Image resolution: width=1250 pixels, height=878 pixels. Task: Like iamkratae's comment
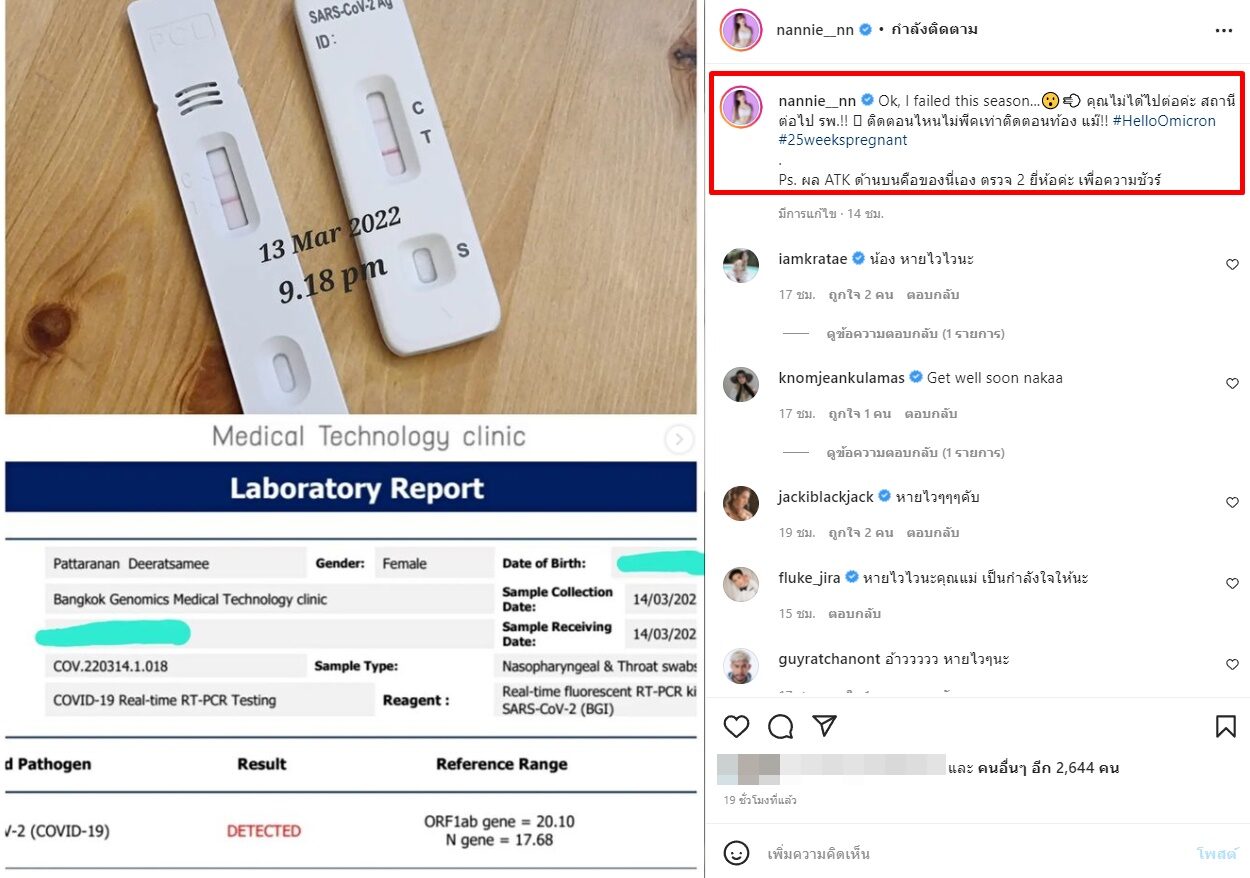pos(1232,265)
